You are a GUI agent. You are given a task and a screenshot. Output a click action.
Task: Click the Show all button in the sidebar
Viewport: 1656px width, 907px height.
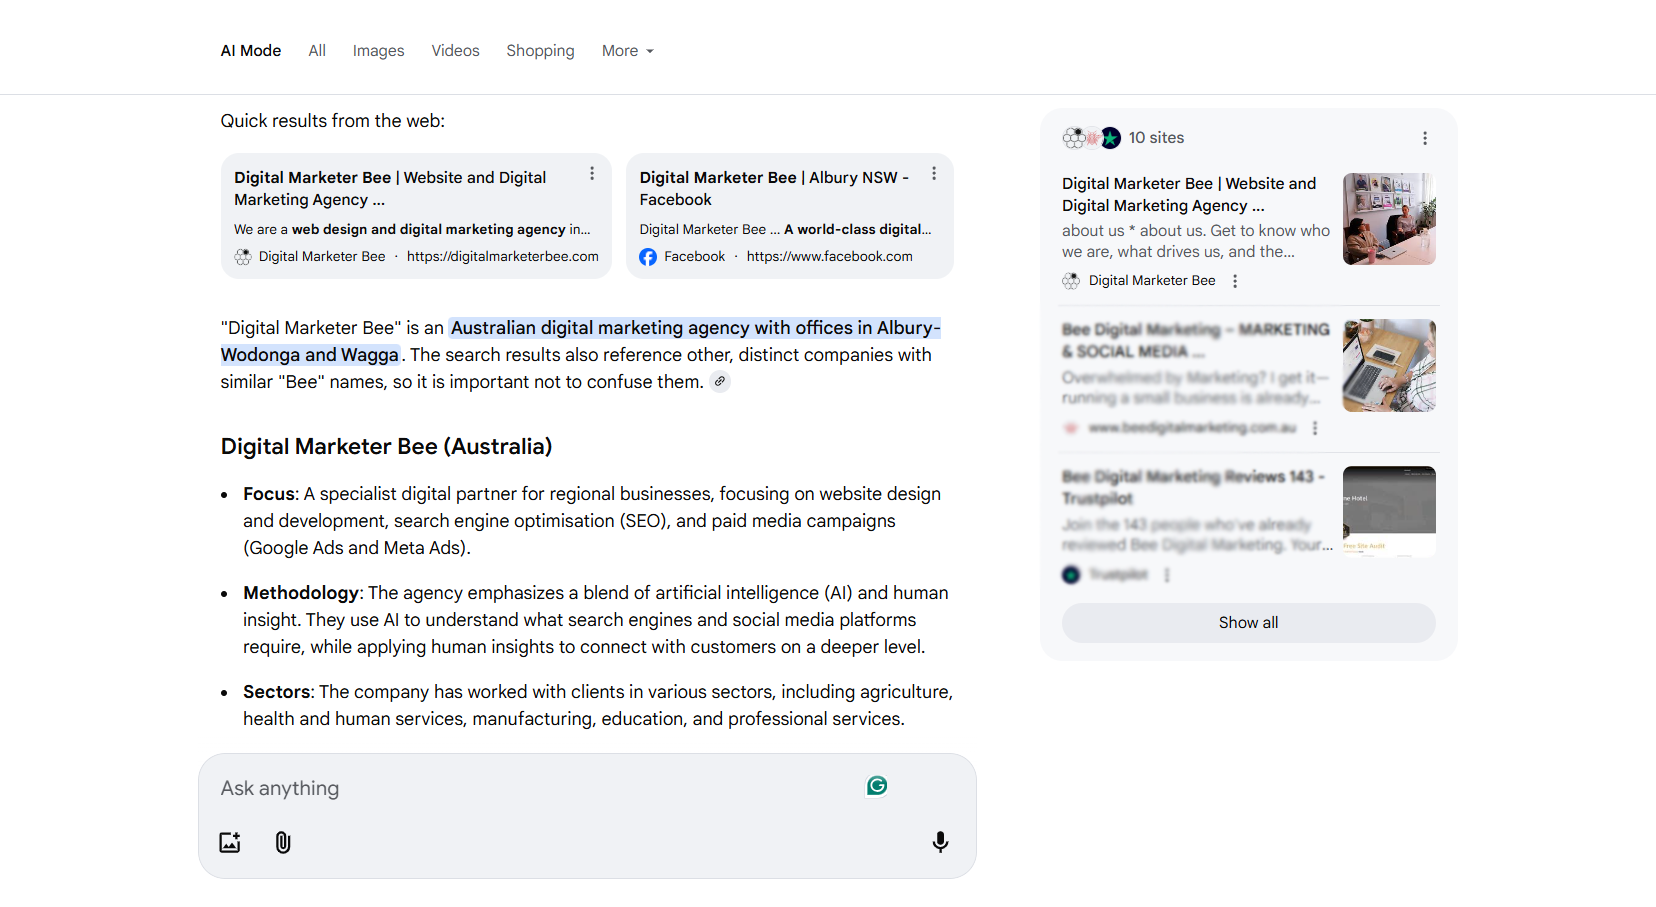(1248, 622)
